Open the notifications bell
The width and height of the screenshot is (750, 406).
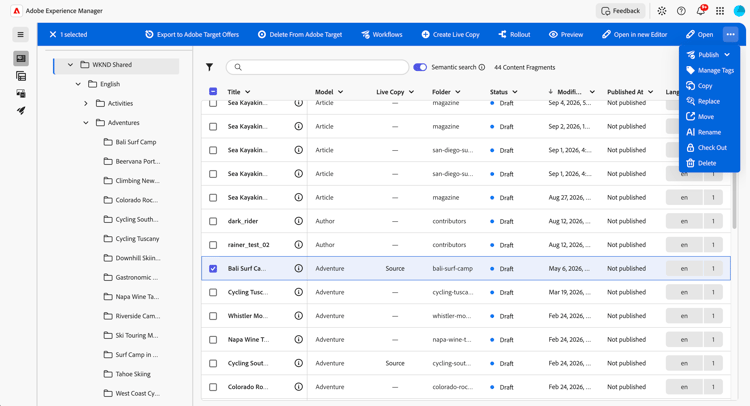[x=701, y=11]
